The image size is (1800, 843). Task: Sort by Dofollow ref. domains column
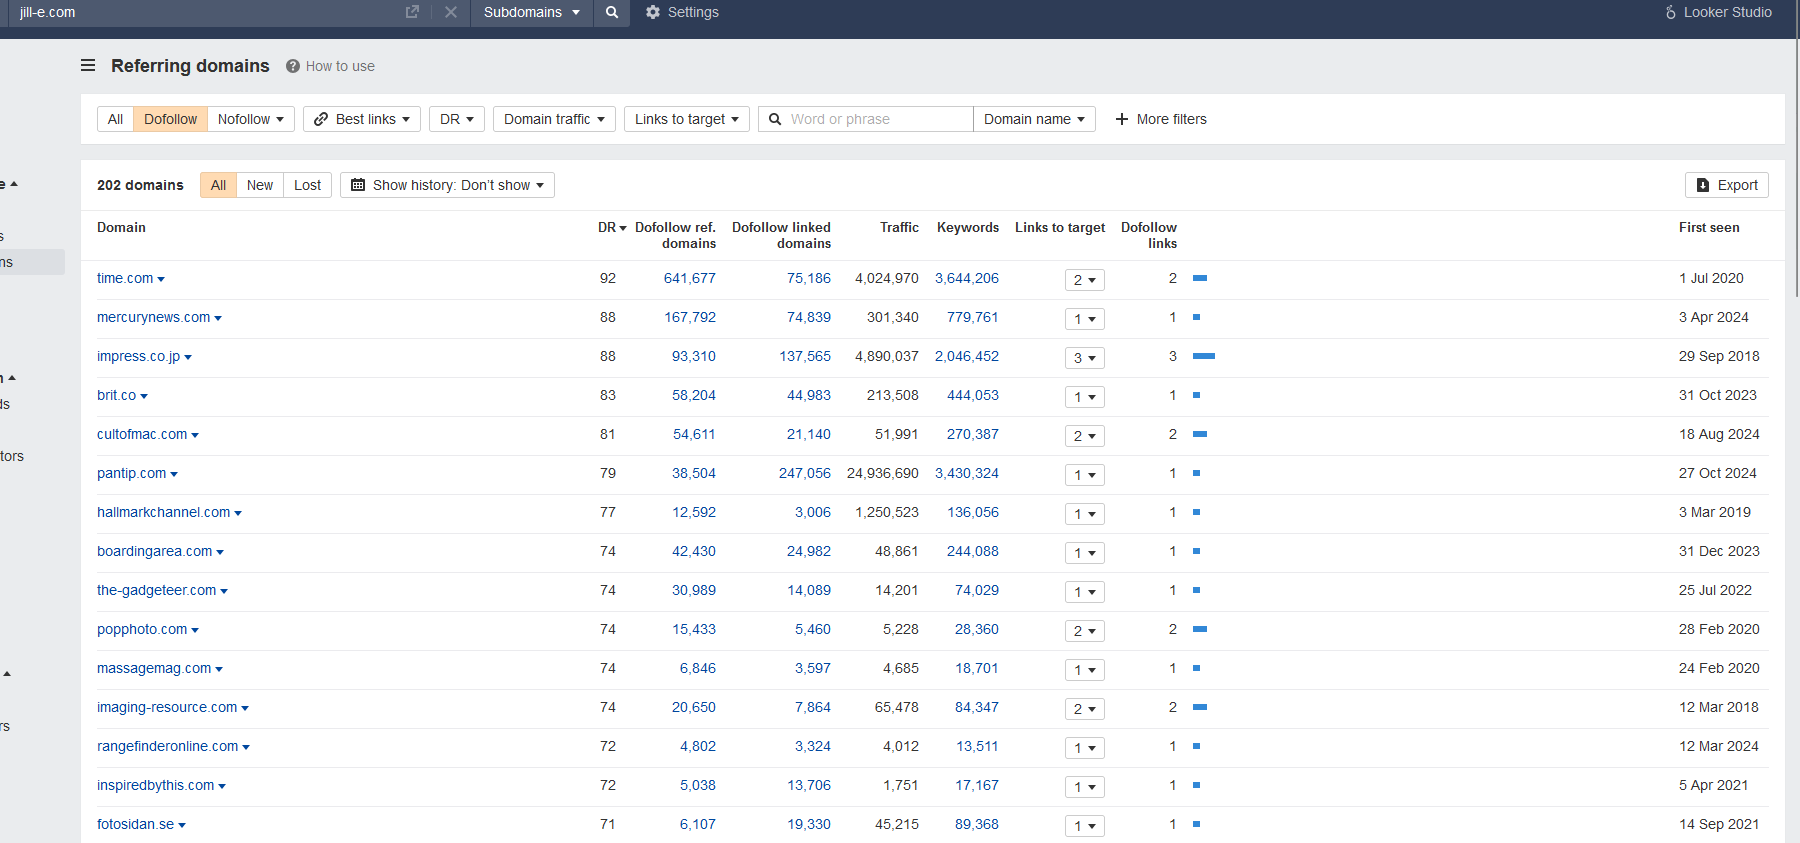point(675,235)
